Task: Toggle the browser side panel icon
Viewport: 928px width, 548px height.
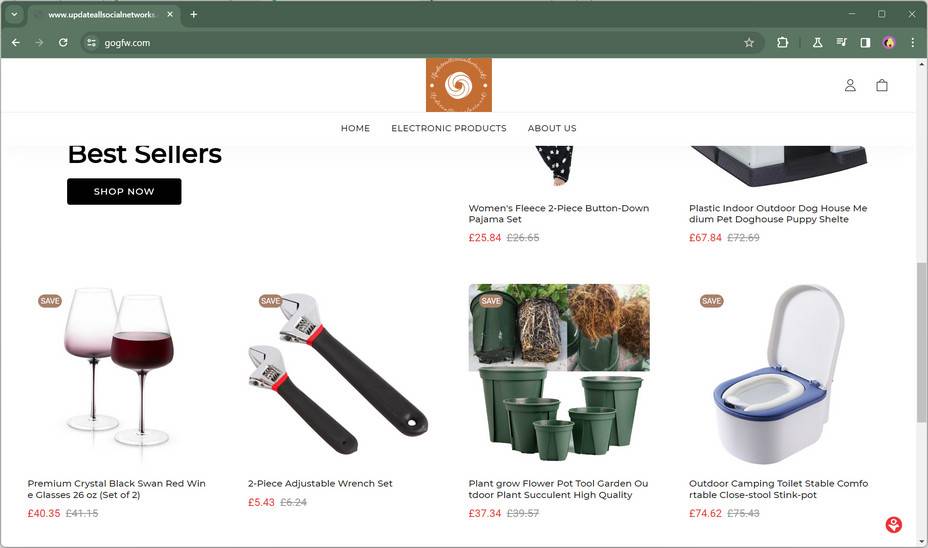Action: click(865, 43)
